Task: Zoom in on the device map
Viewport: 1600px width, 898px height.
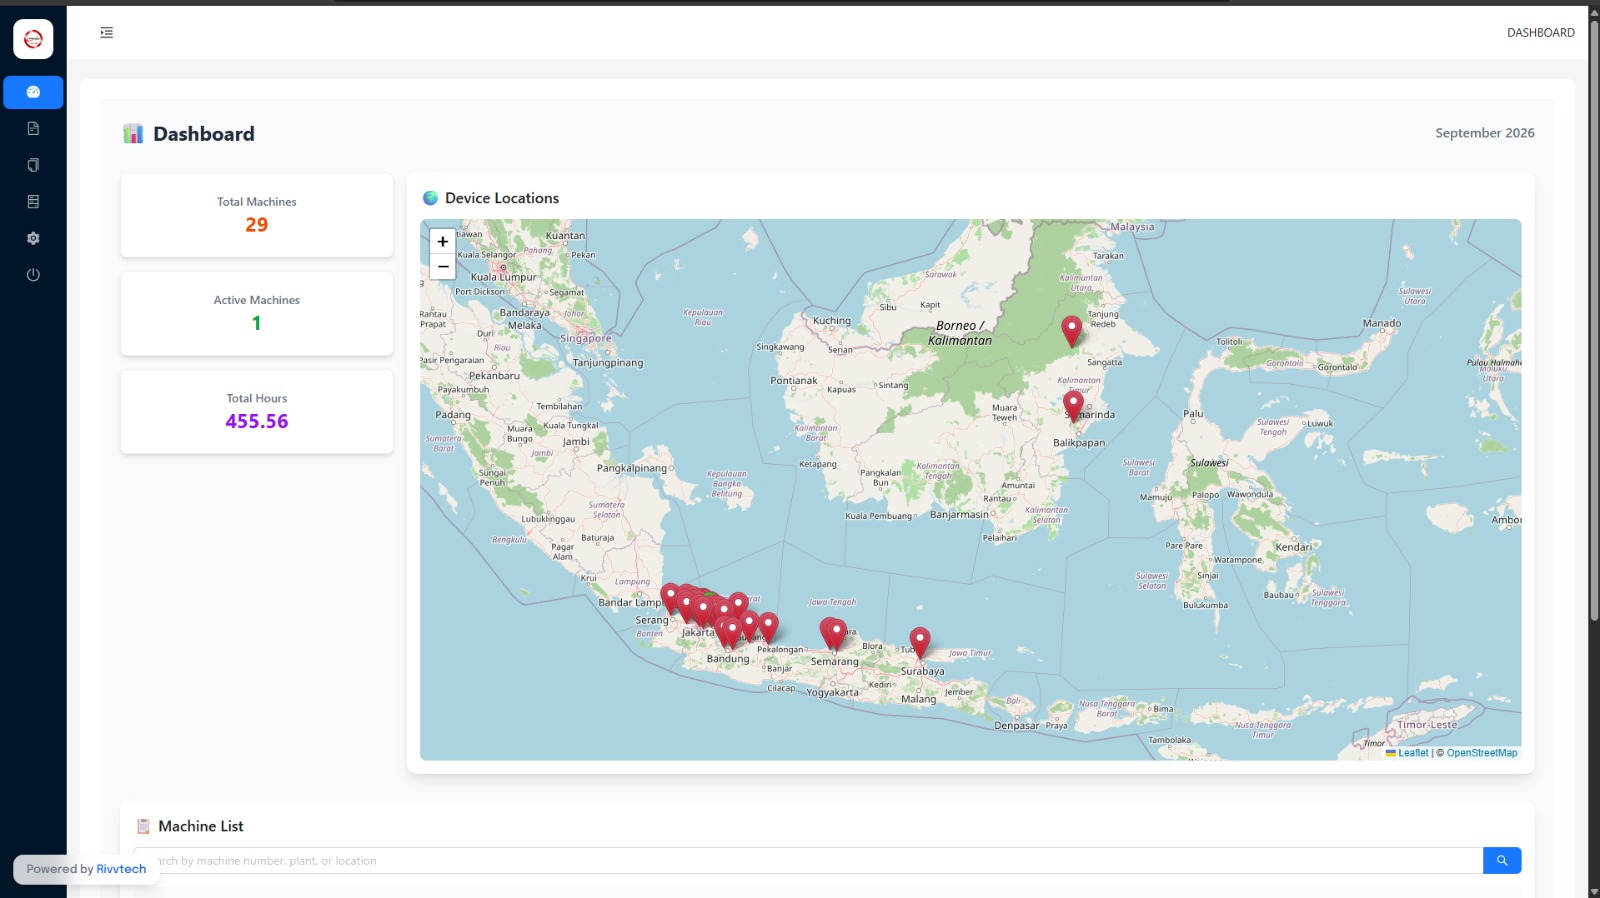Action: tap(443, 242)
